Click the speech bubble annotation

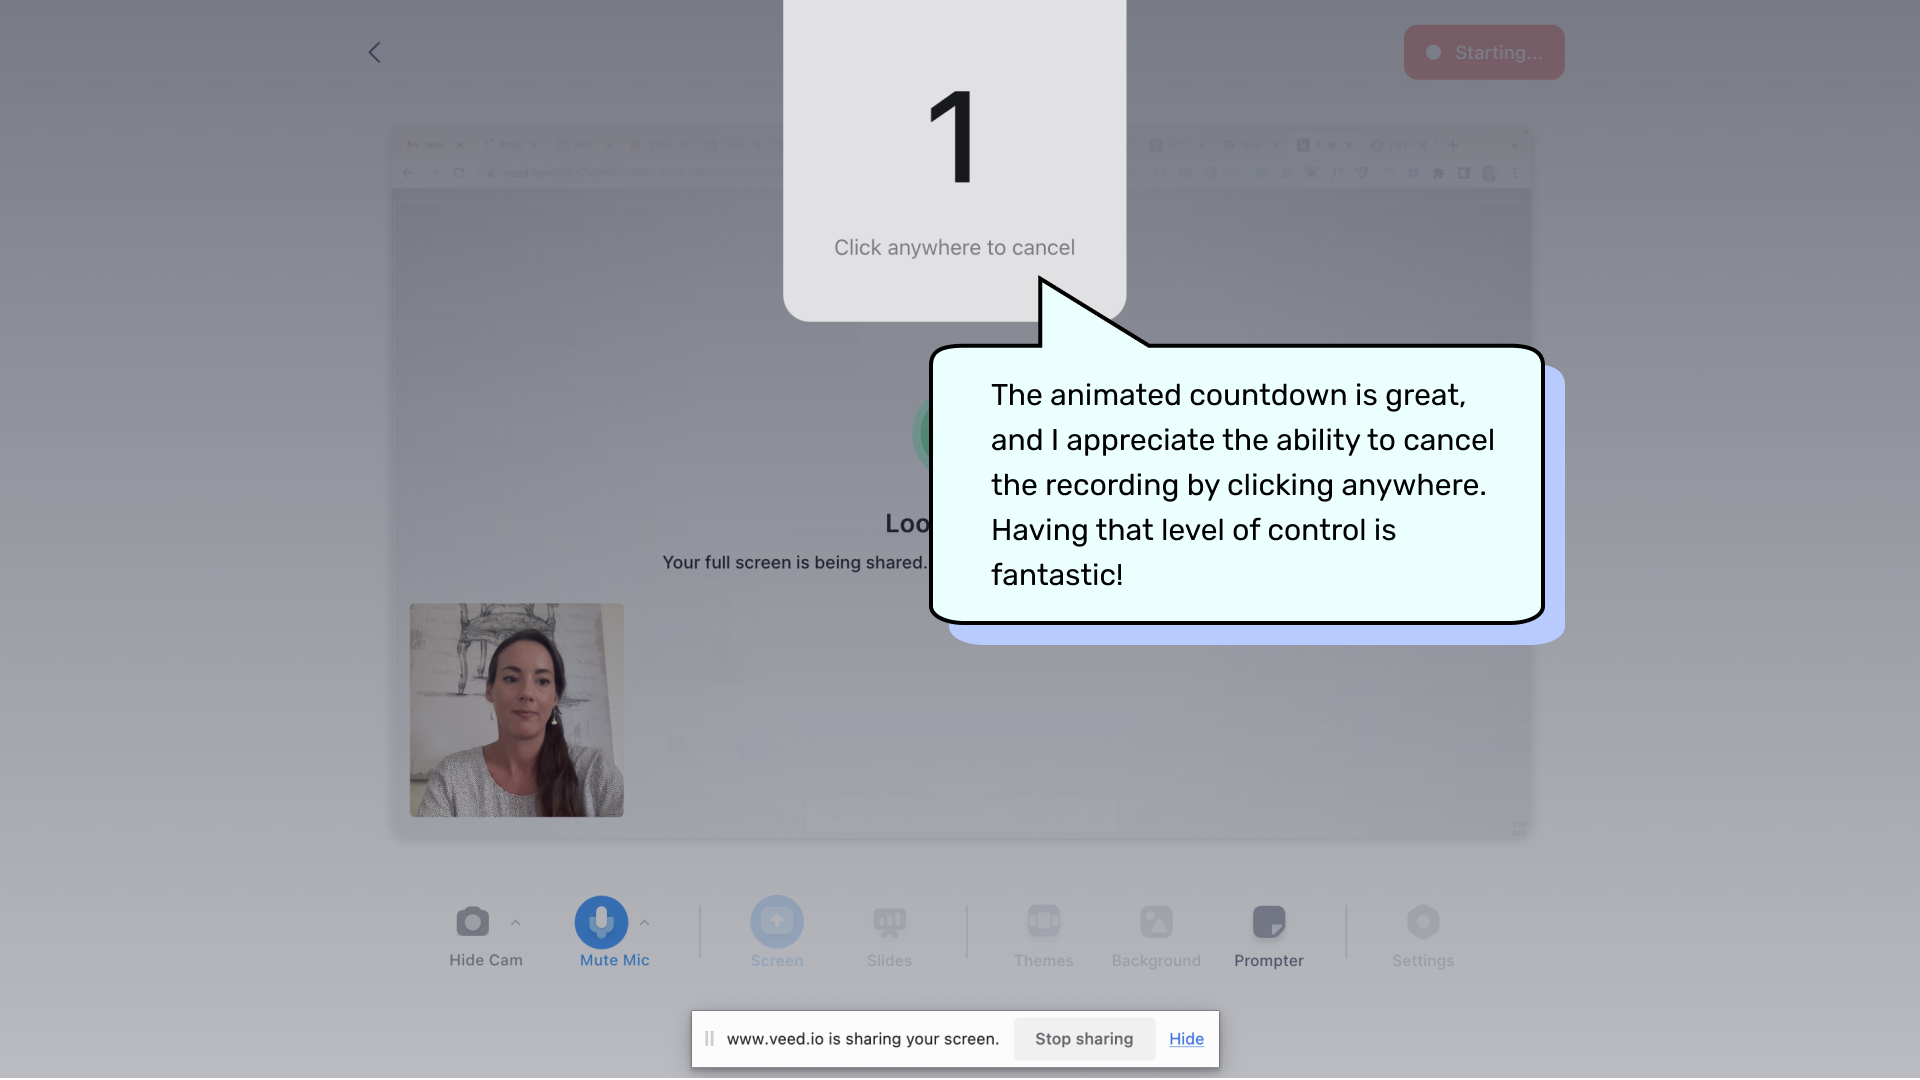1236,485
